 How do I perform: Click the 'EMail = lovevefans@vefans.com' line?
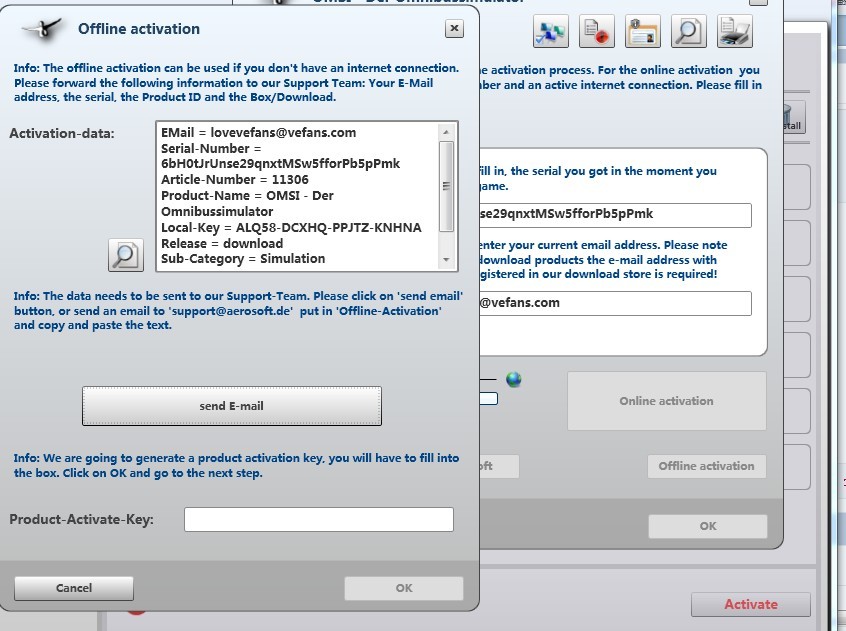[258, 133]
